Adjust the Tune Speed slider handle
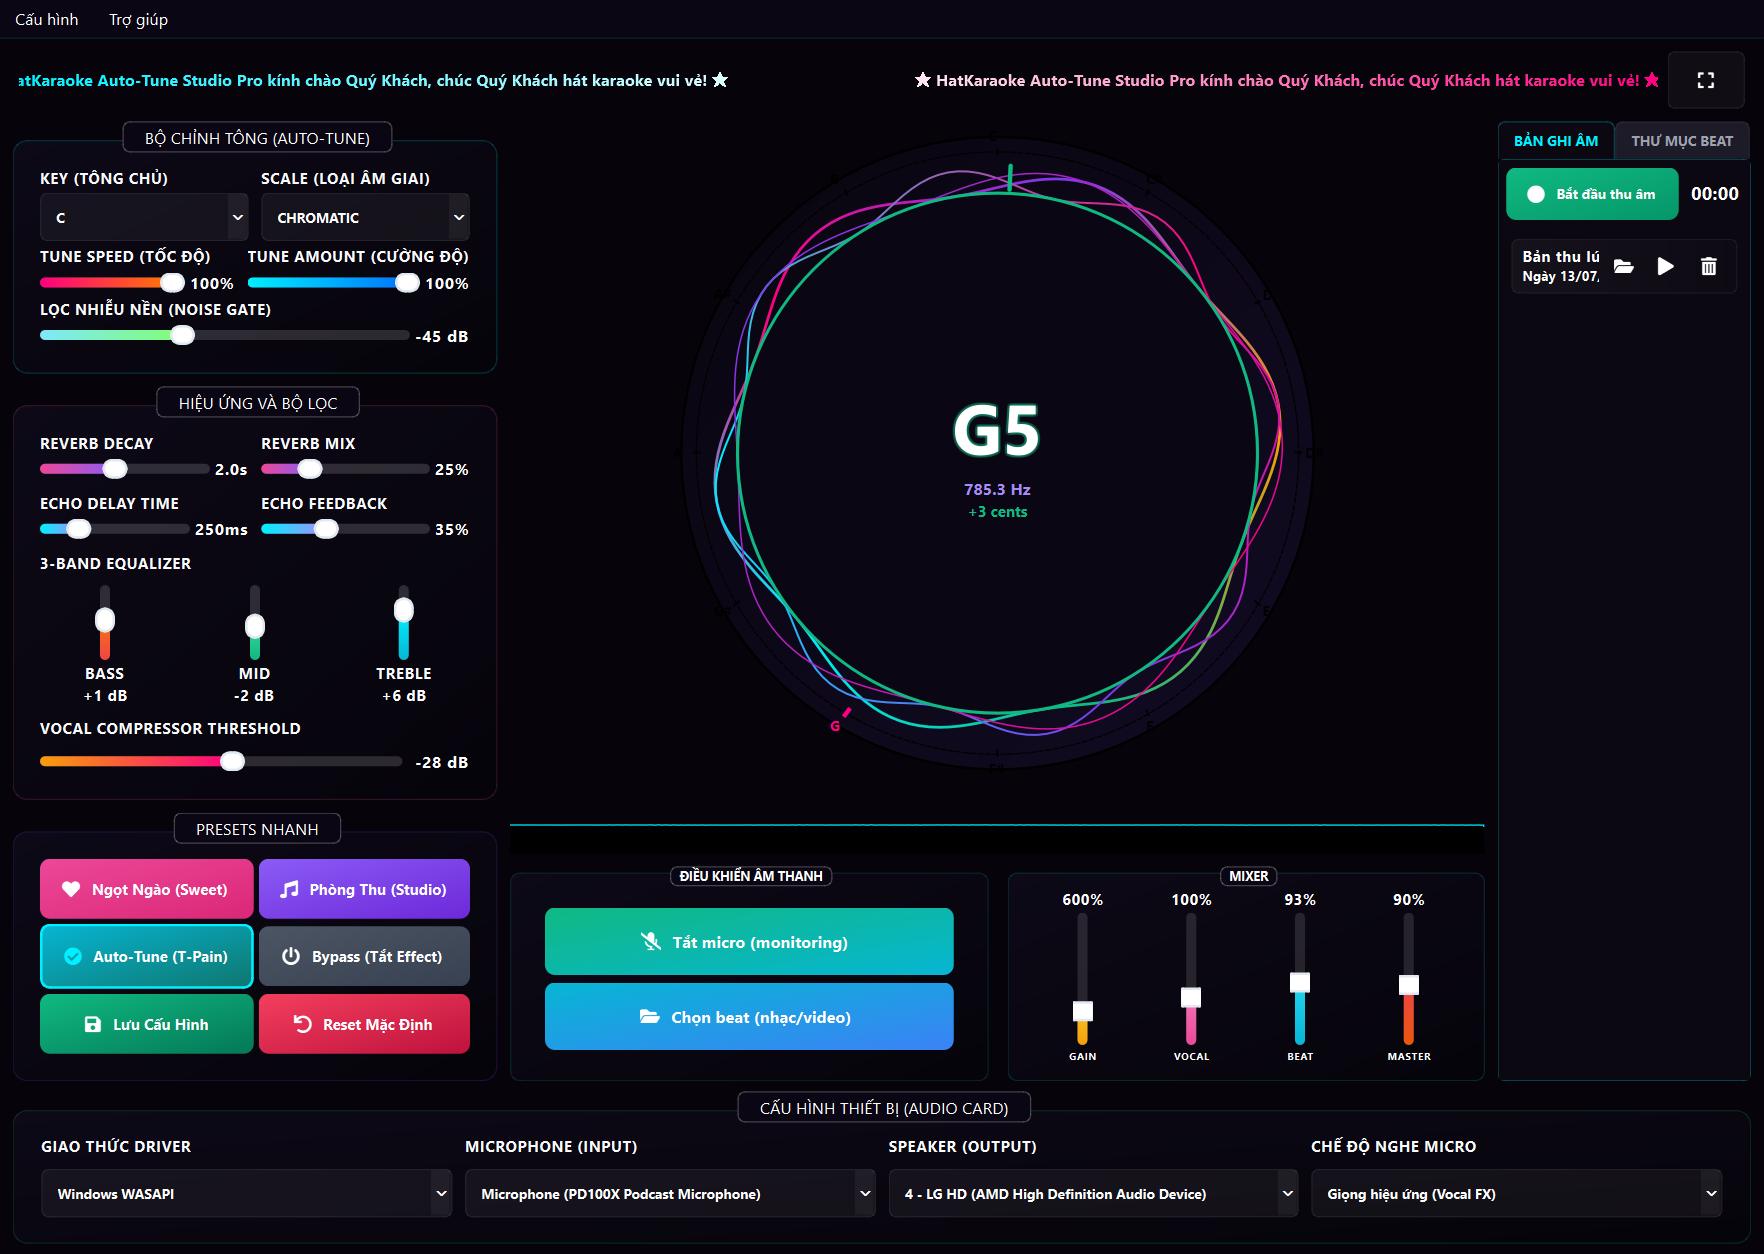Screen dimensions: 1764x1254 click(173, 283)
